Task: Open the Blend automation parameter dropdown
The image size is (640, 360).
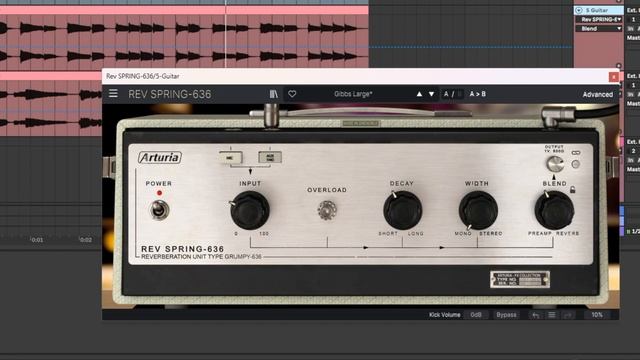Action: click(x=599, y=29)
